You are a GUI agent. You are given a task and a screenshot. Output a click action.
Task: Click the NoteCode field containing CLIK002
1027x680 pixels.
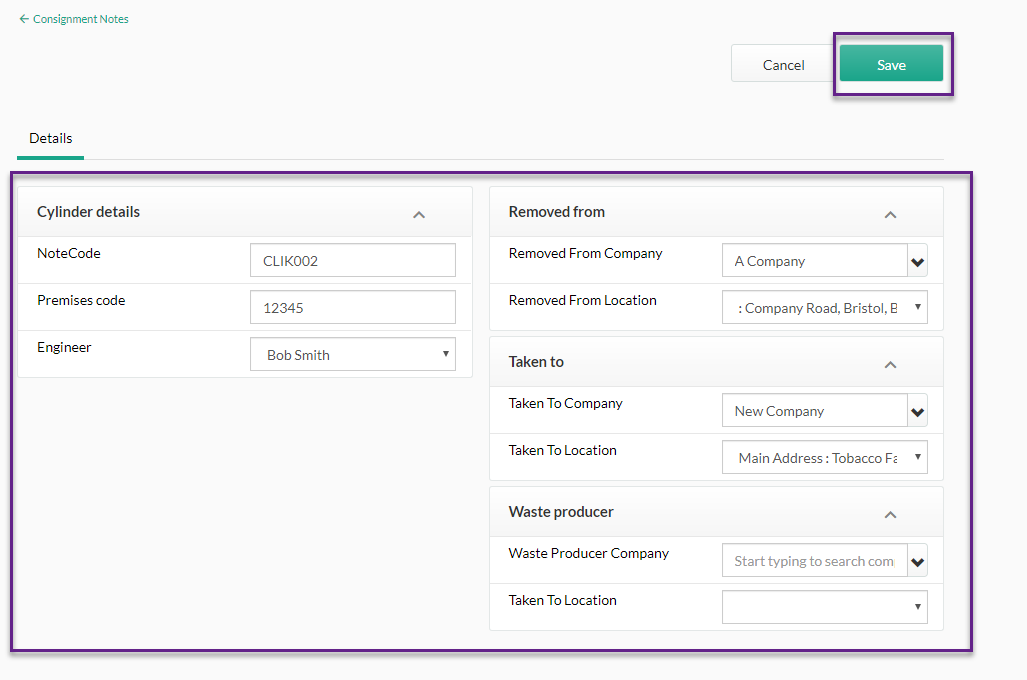(352, 260)
